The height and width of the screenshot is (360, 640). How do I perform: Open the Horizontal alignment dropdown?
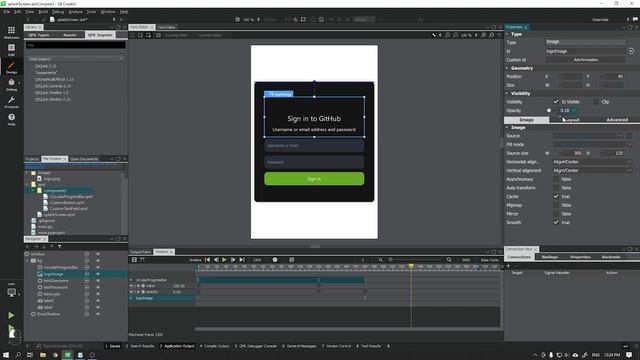pos(593,162)
